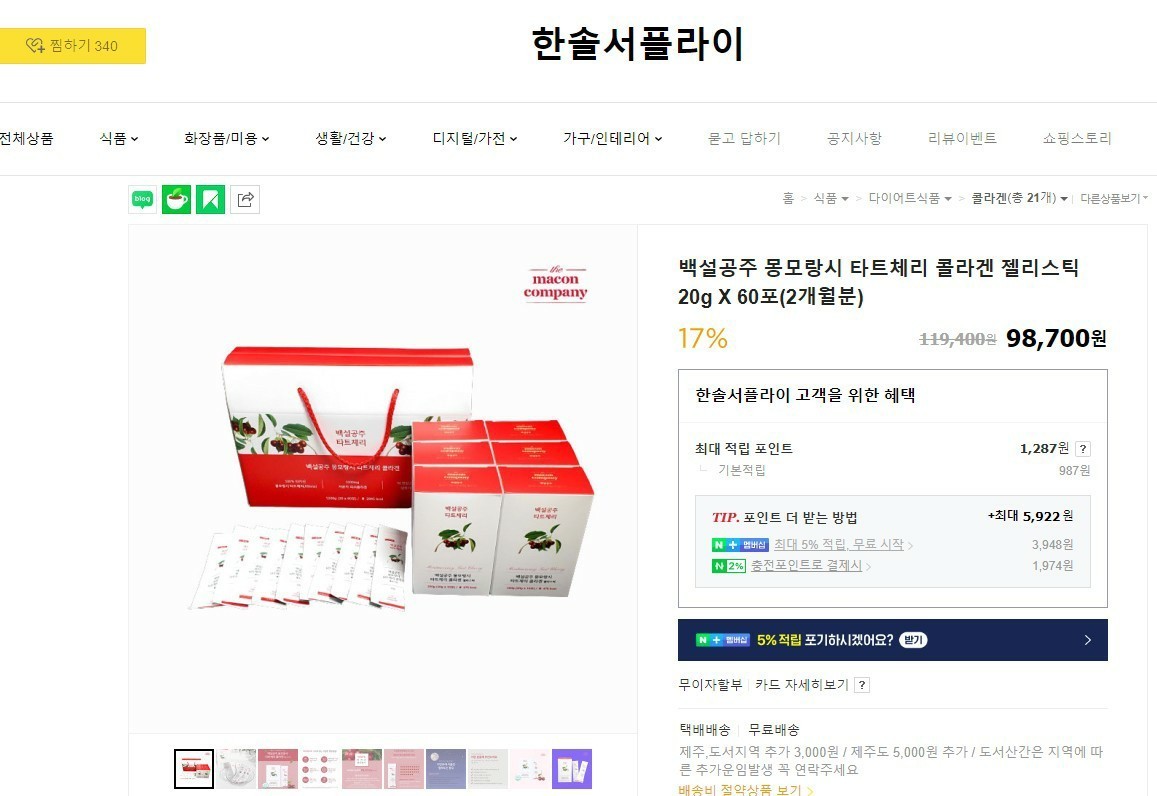This screenshot has width=1157, height=796.
Task: Click the arrow on the 5%적립 membership banner
Action: coord(1088,640)
